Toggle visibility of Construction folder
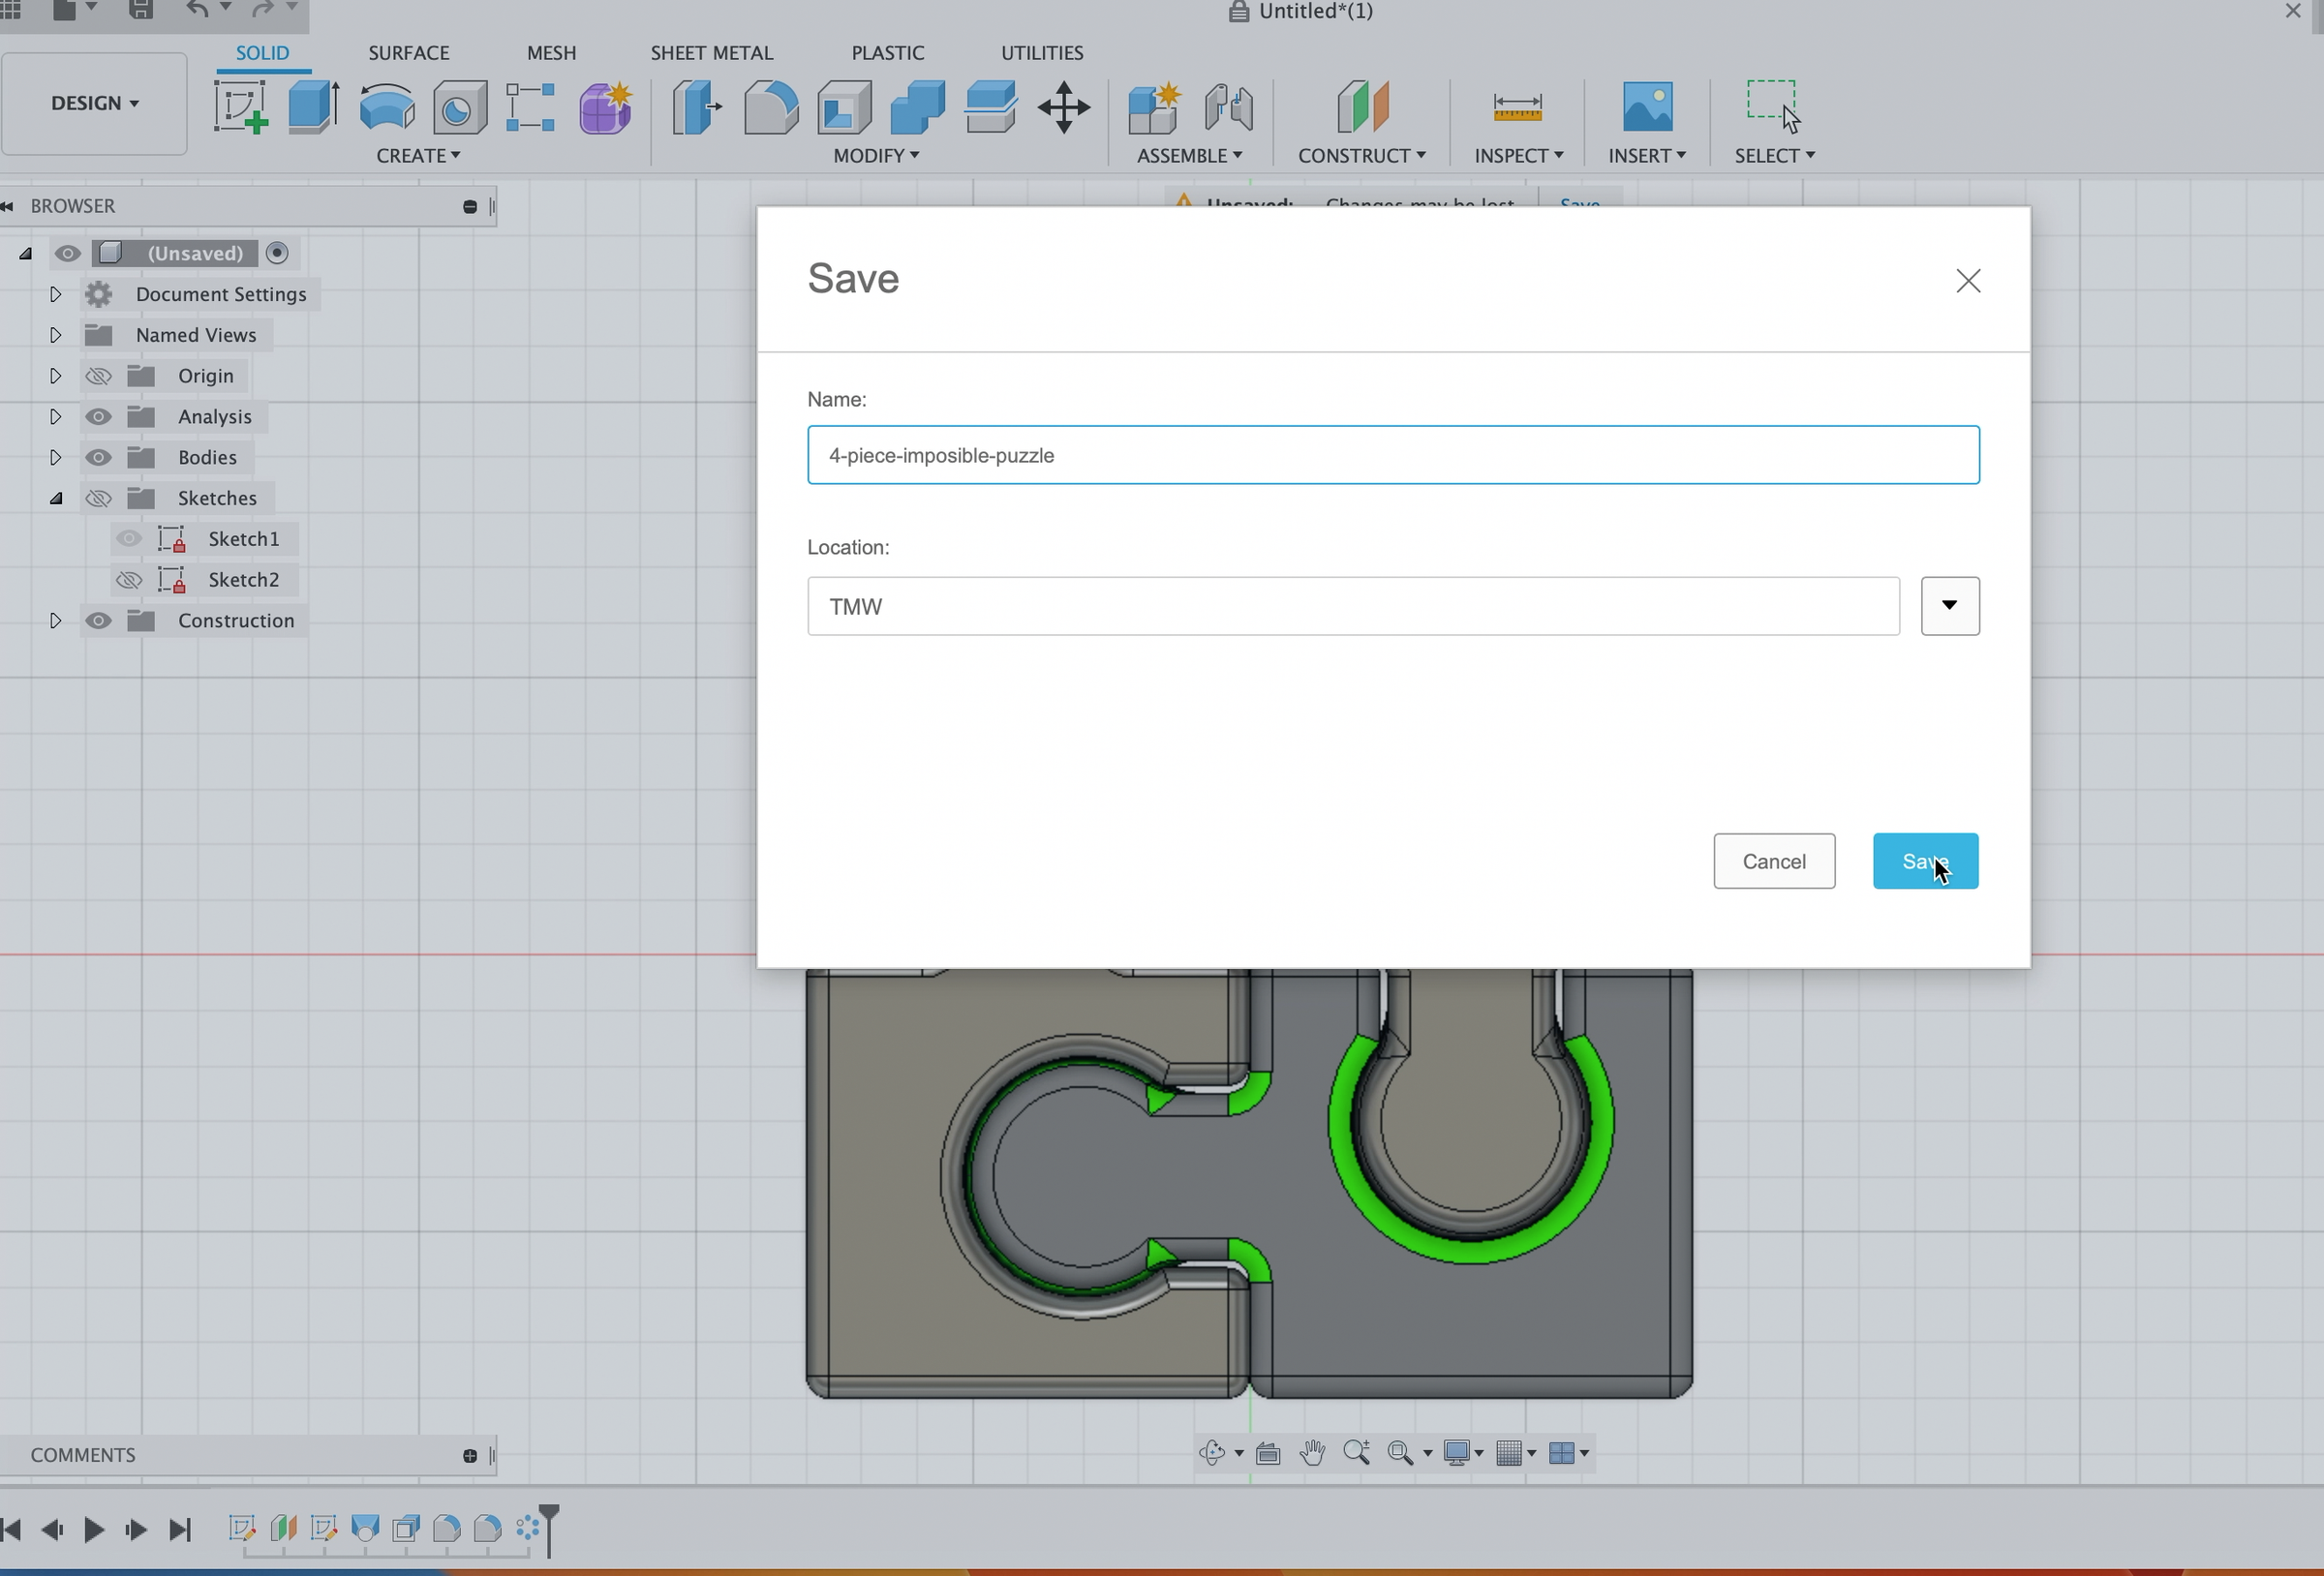2324x1576 pixels. [x=98, y=621]
